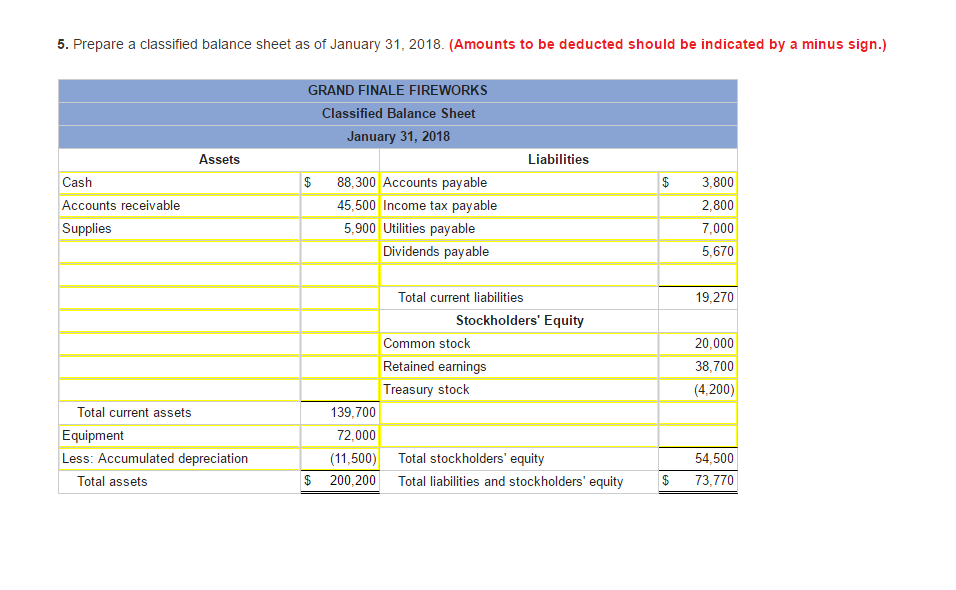Select the Supplies label field
The width and height of the screenshot is (956, 590).
[179, 229]
